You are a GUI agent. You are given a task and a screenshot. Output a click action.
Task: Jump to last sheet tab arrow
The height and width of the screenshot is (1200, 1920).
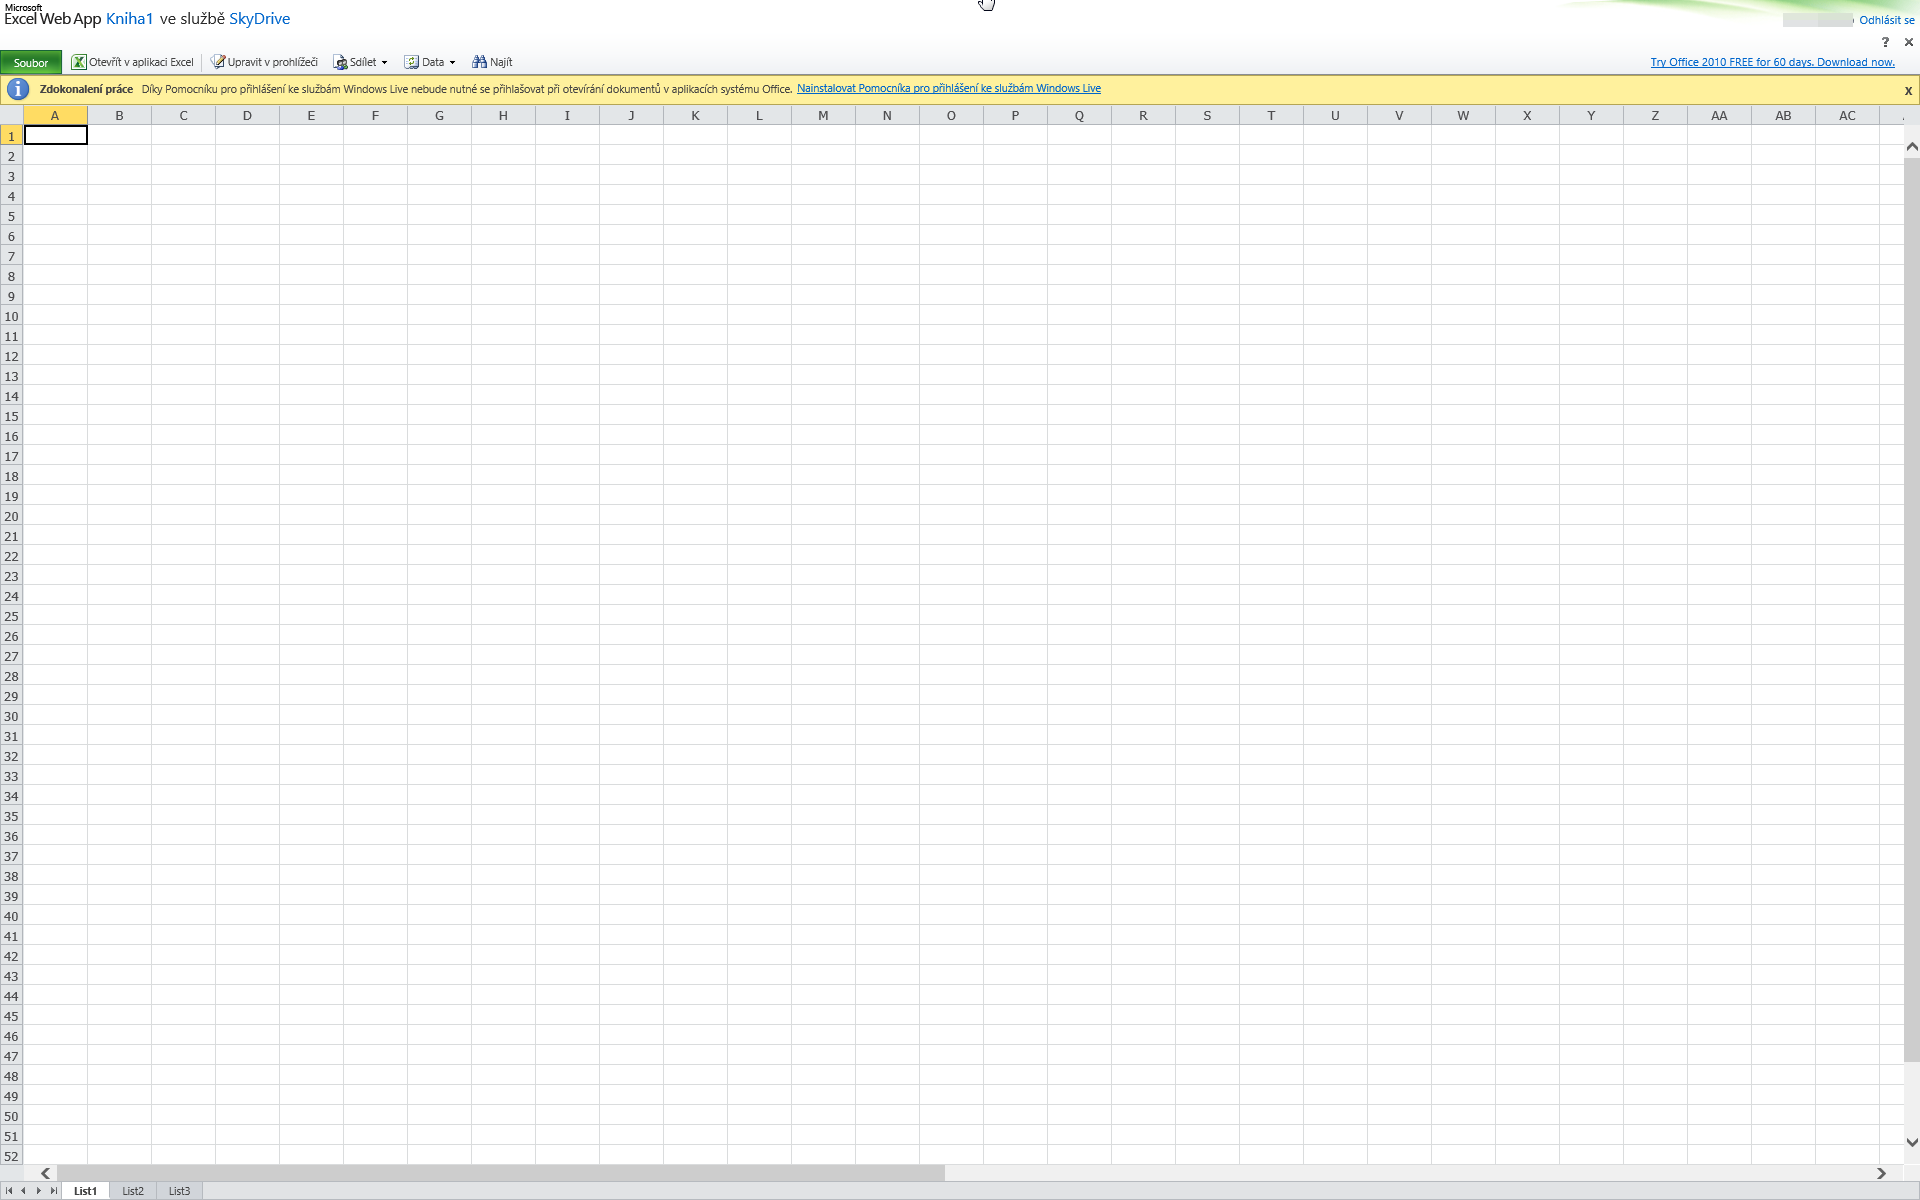(x=54, y=1191)
